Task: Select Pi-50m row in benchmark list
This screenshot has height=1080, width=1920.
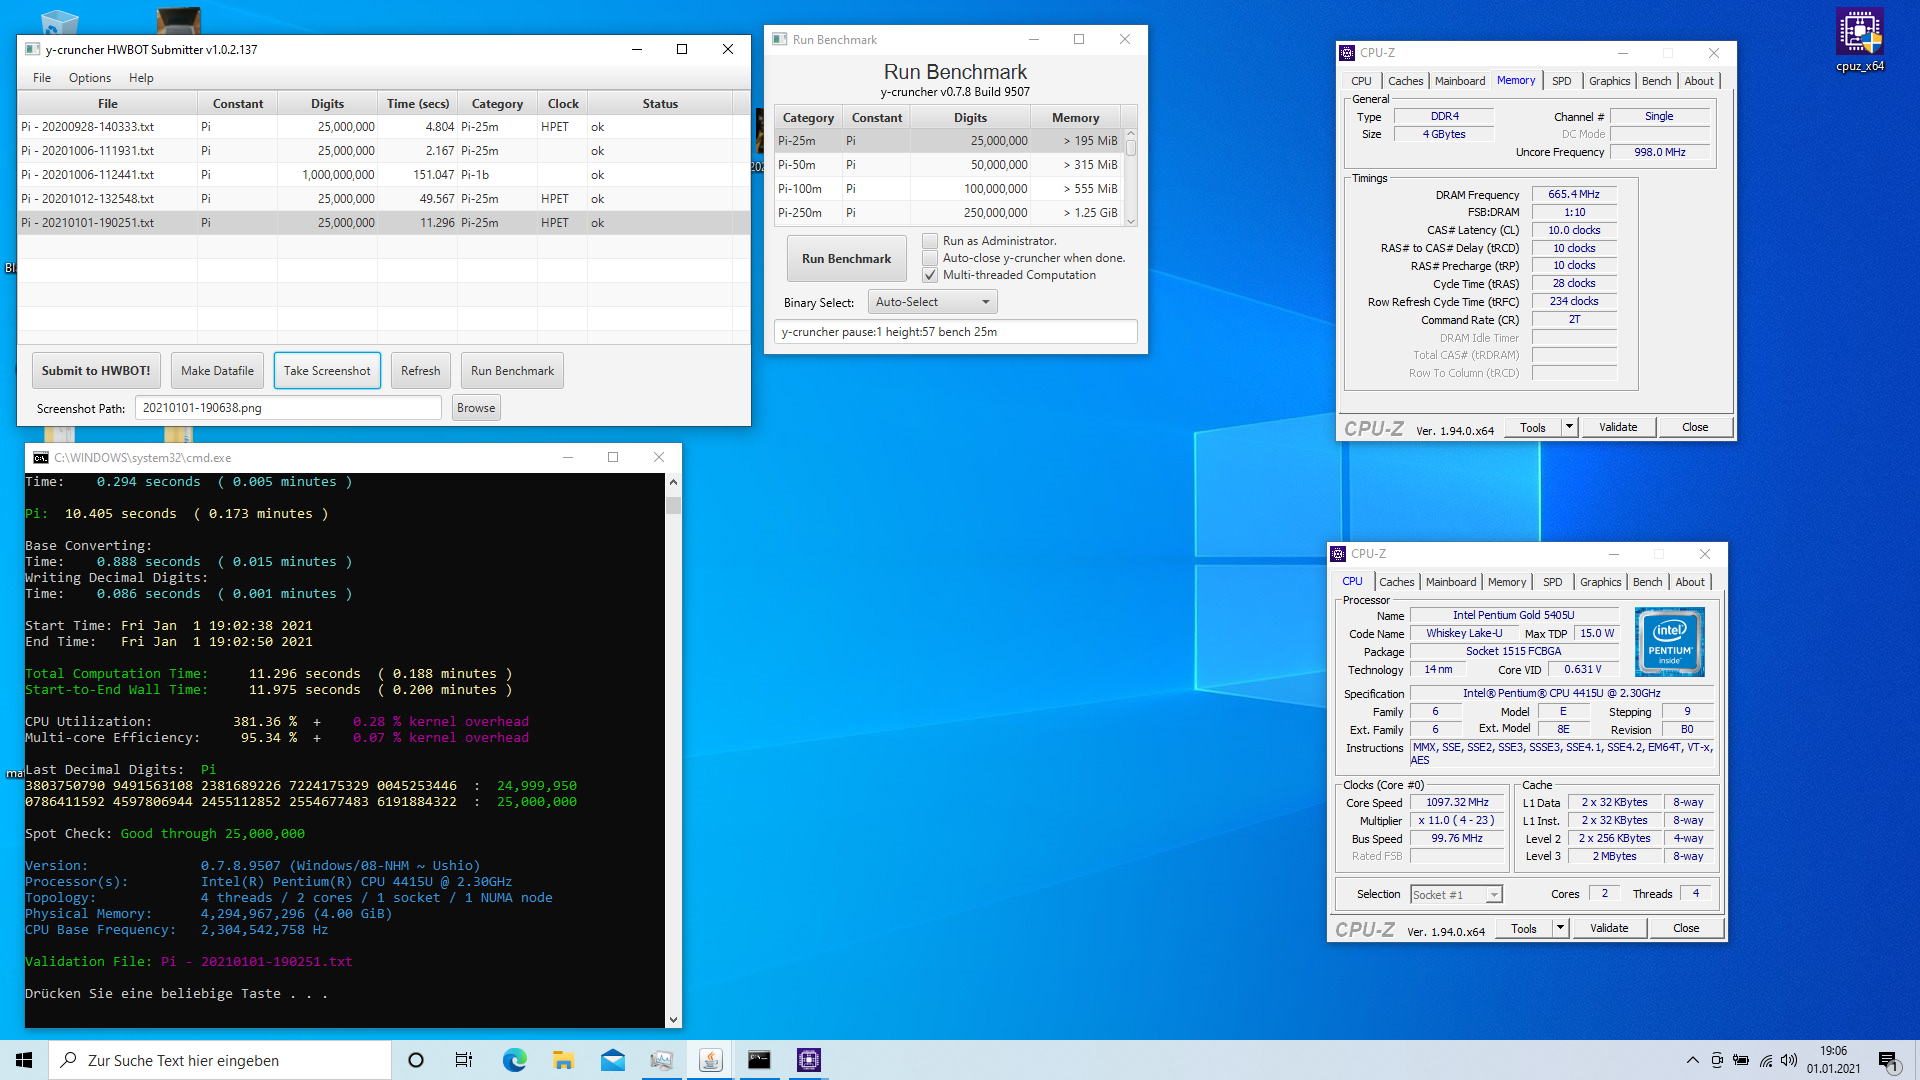Action: pos(948,165)
